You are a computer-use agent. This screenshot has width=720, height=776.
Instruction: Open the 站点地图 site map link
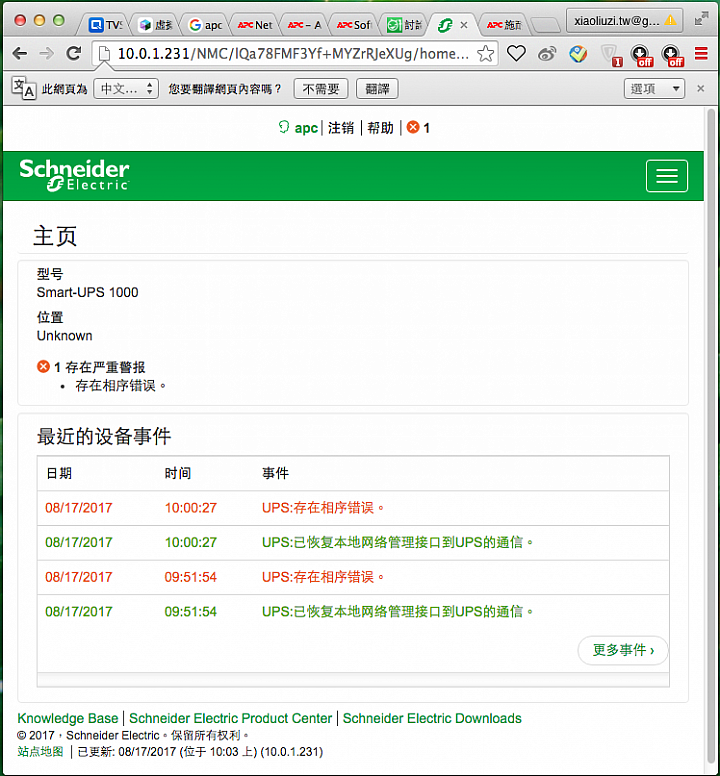pyautogui.click(x=40, y=751)
